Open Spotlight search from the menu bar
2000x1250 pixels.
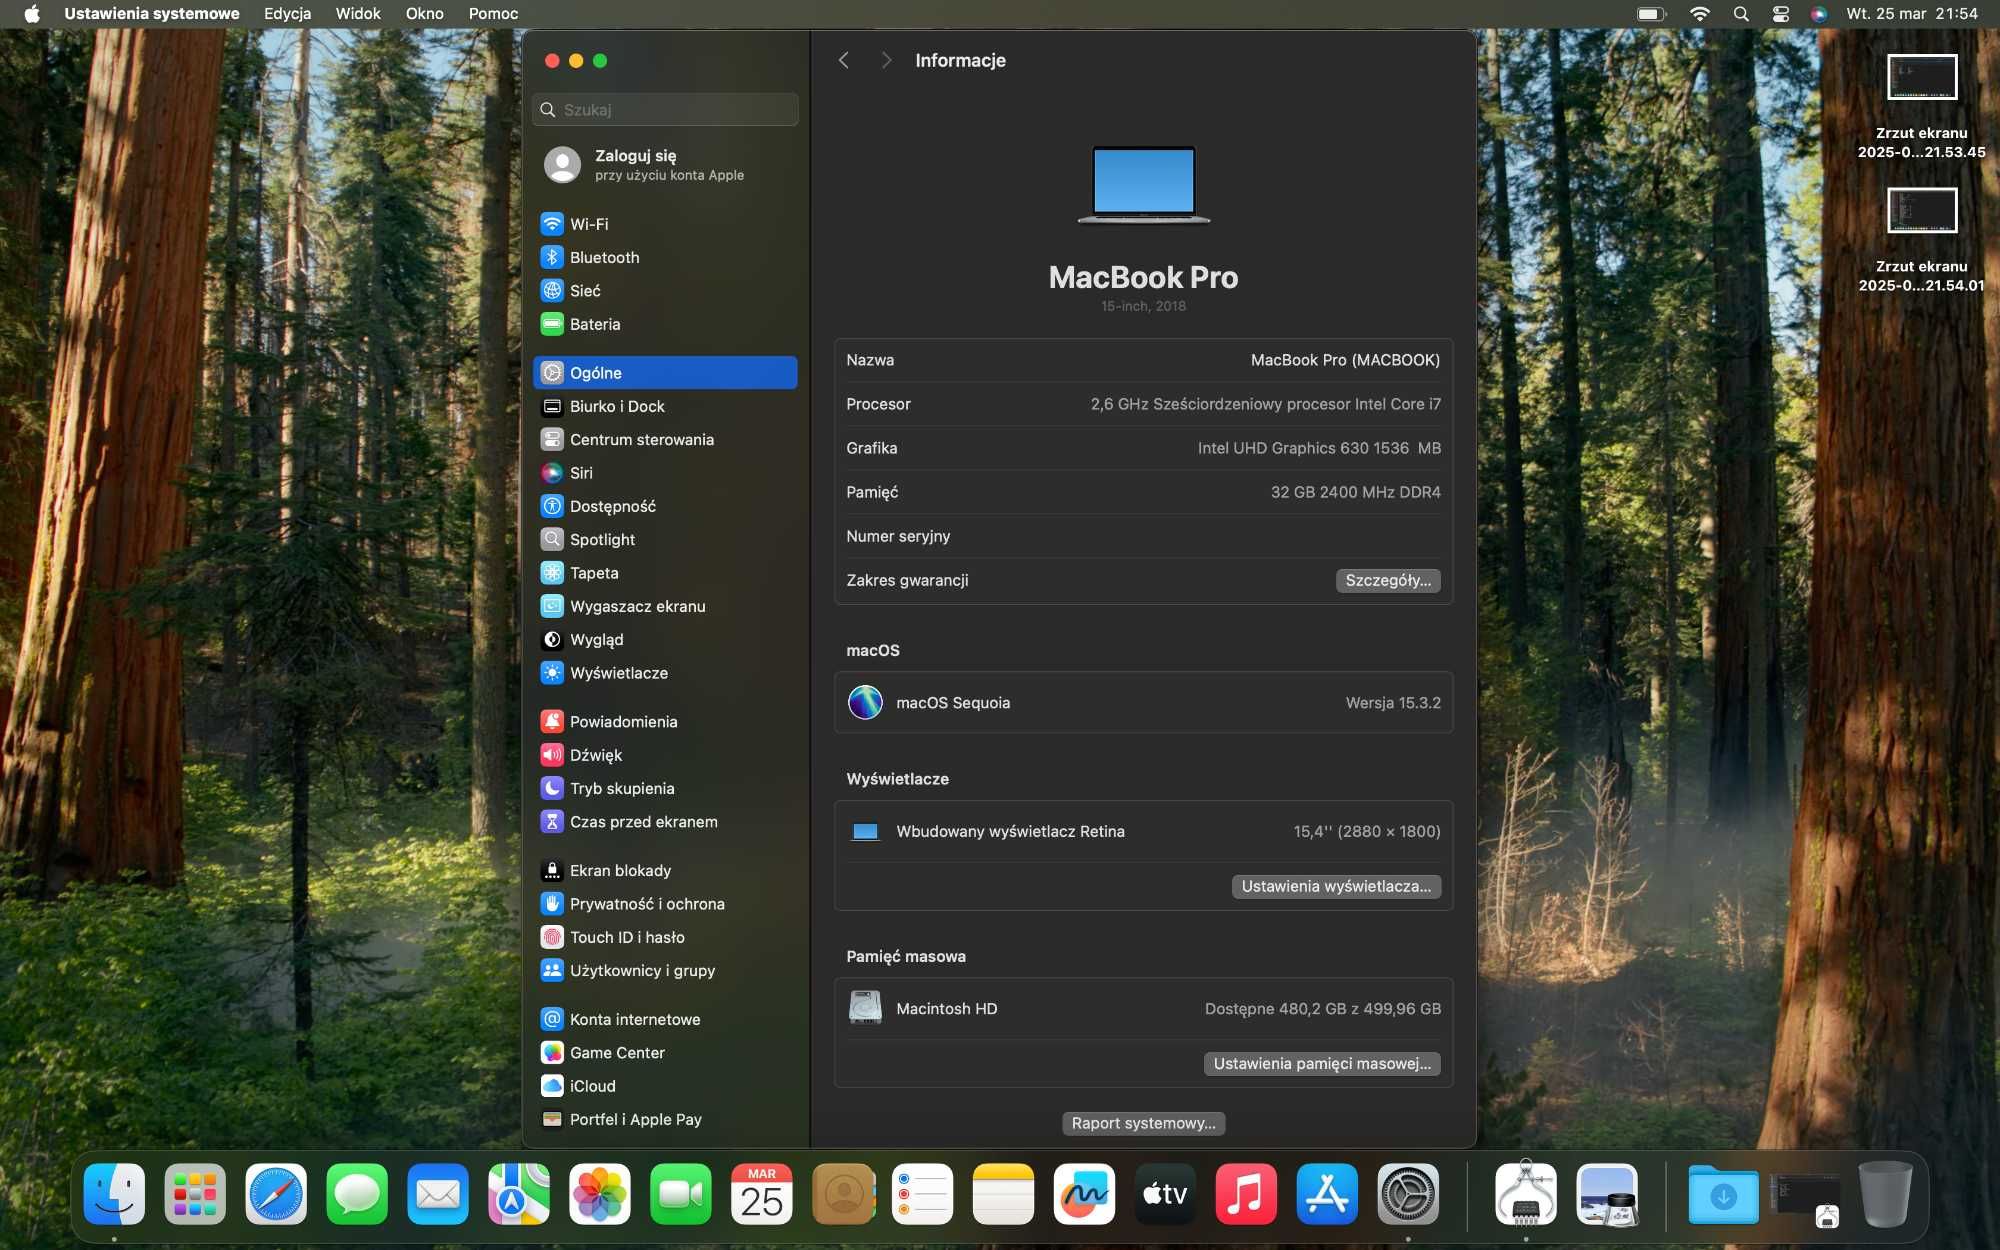pyautogui.click(x=1741, y=13)
